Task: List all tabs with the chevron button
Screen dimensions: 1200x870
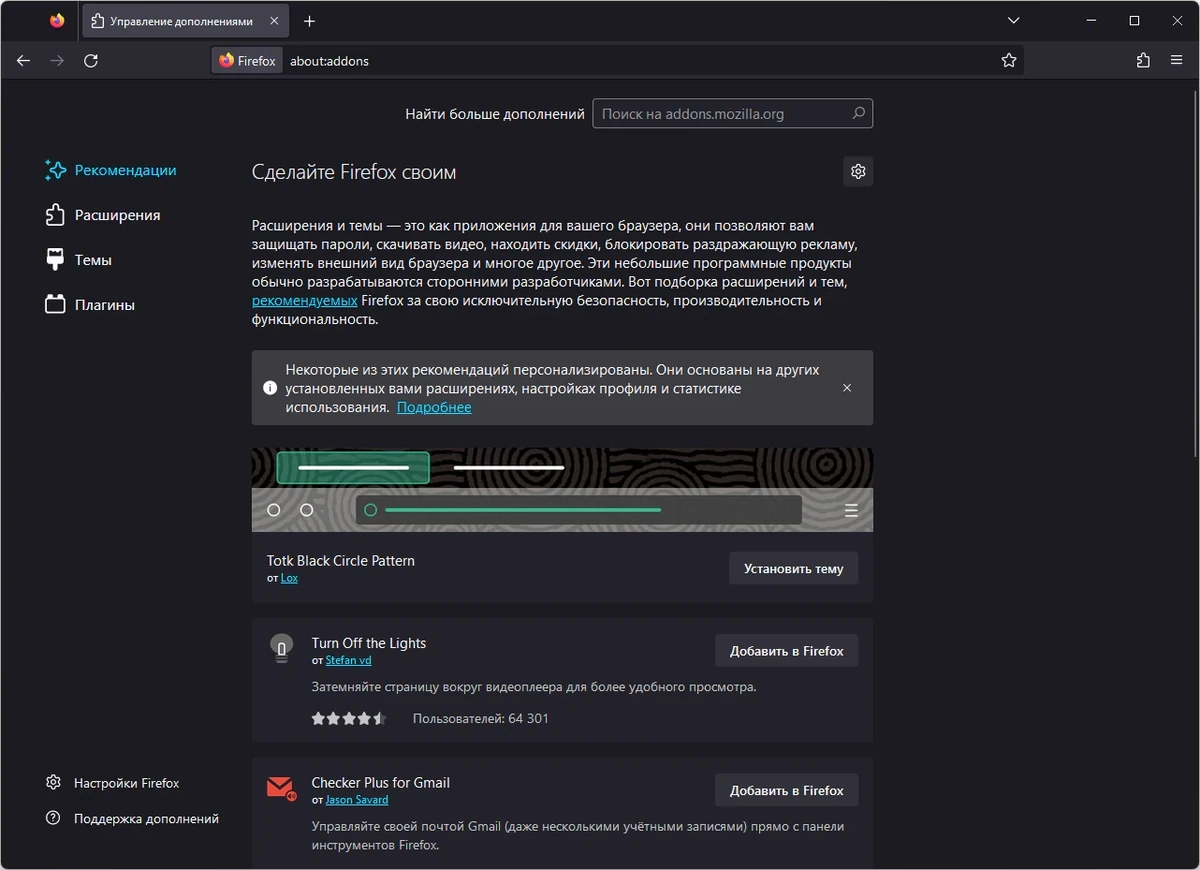Action: pyautogui.click(x=1014, y=21)
